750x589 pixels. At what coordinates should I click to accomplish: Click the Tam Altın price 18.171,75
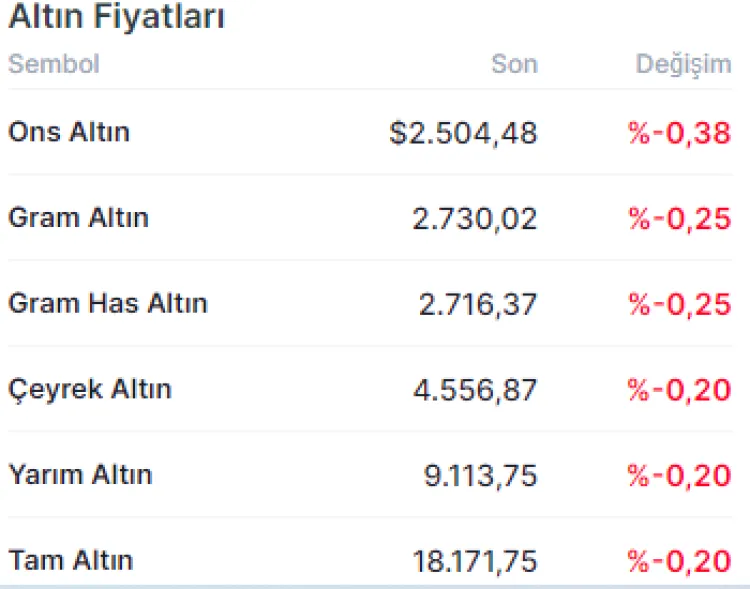click(474, 561)
